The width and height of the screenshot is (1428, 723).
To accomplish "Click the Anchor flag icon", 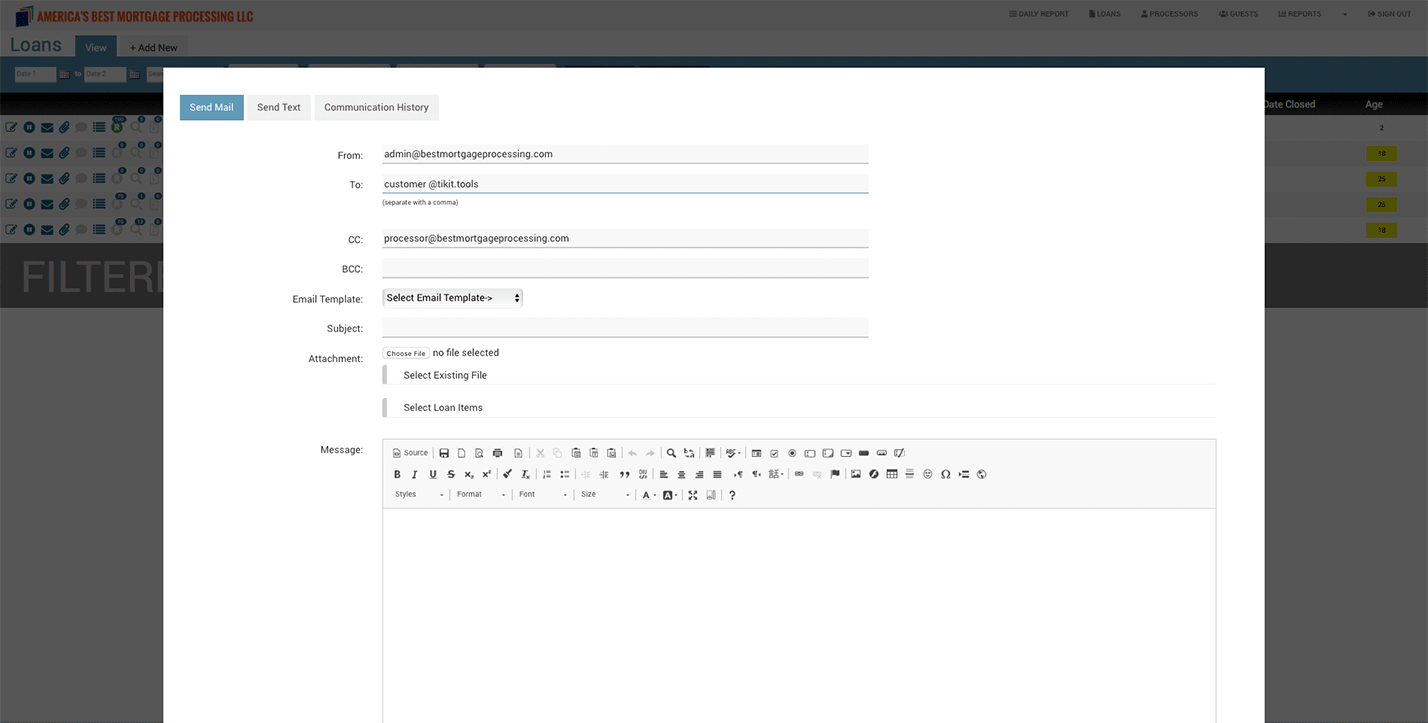I will (x=835, y=474).
